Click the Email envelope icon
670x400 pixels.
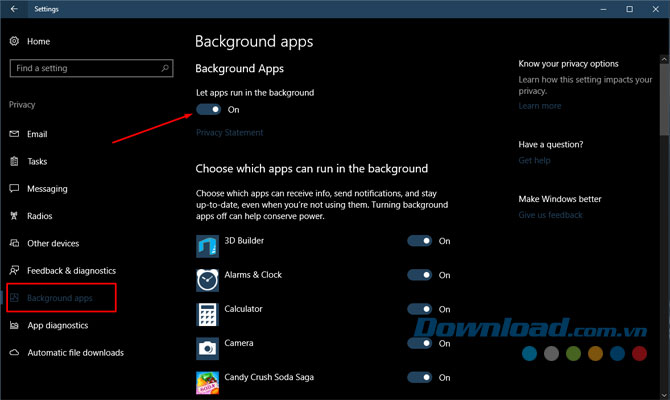pyautogui.click(x=14, y=134)
